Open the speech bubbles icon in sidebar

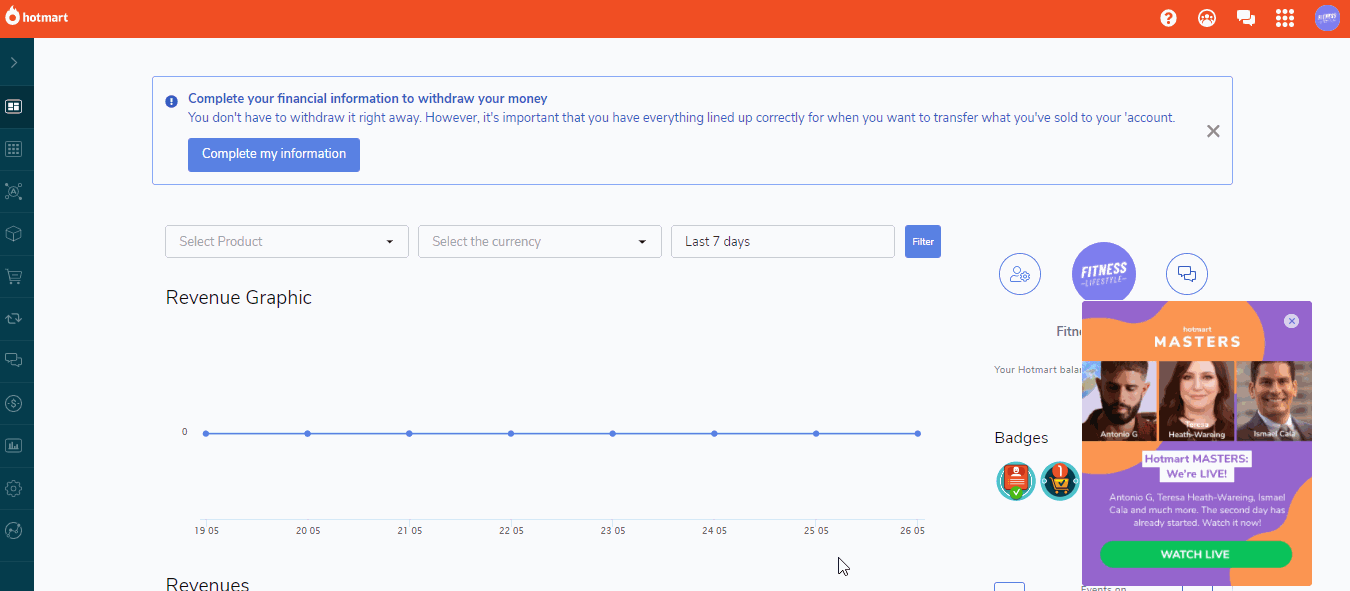click(x=14, y=360)
